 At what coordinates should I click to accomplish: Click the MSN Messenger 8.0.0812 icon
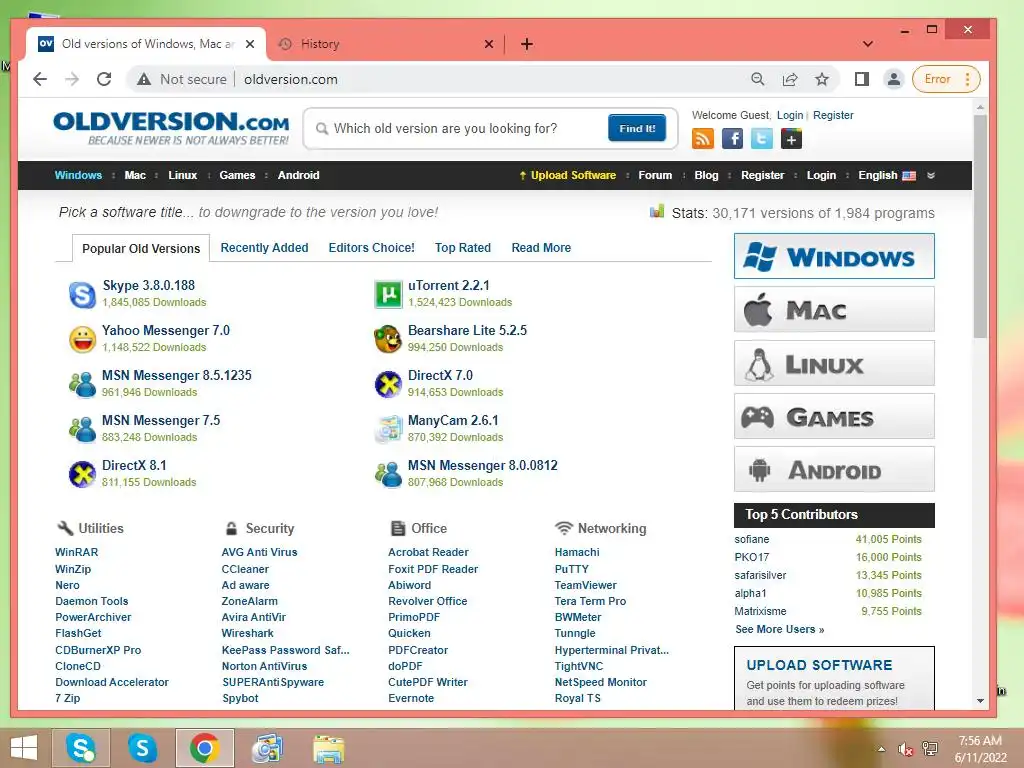[388, 475]
